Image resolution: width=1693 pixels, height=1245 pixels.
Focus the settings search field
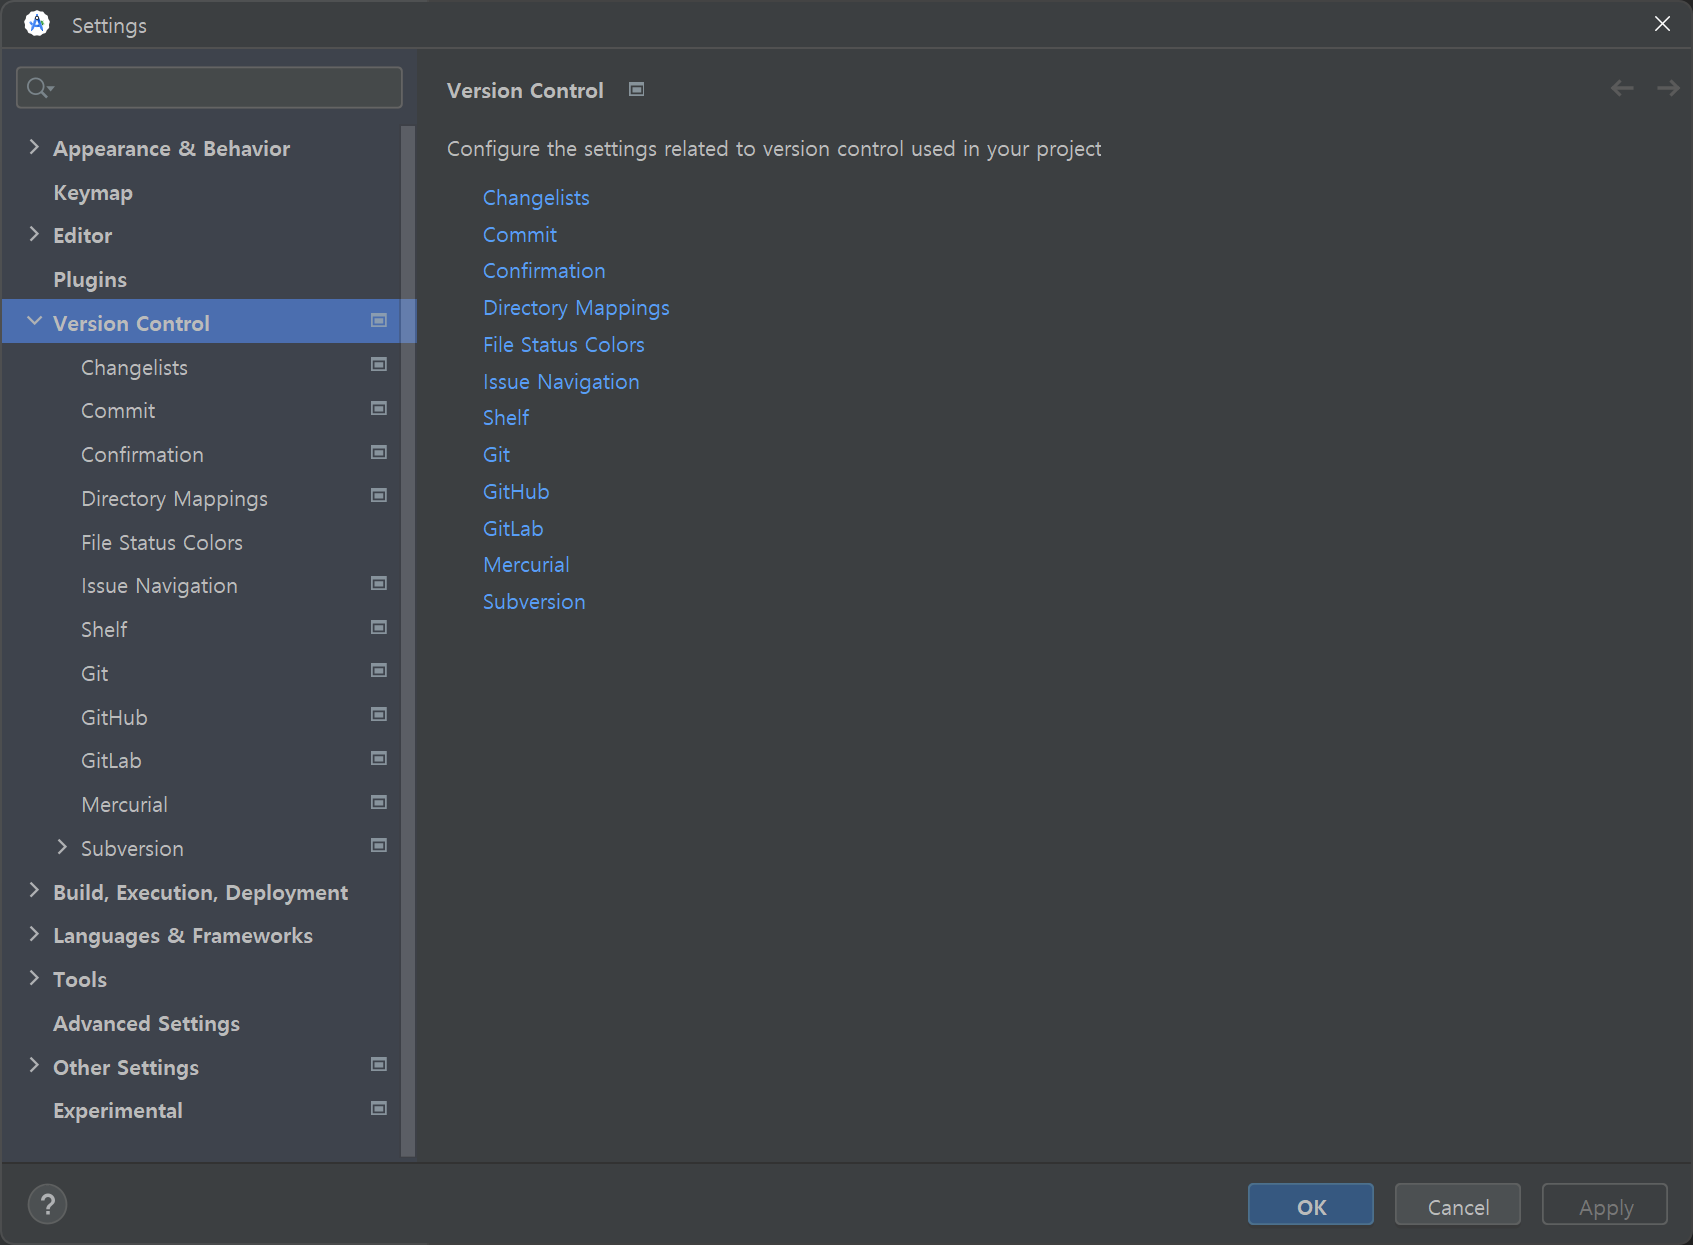coord(209,88)
